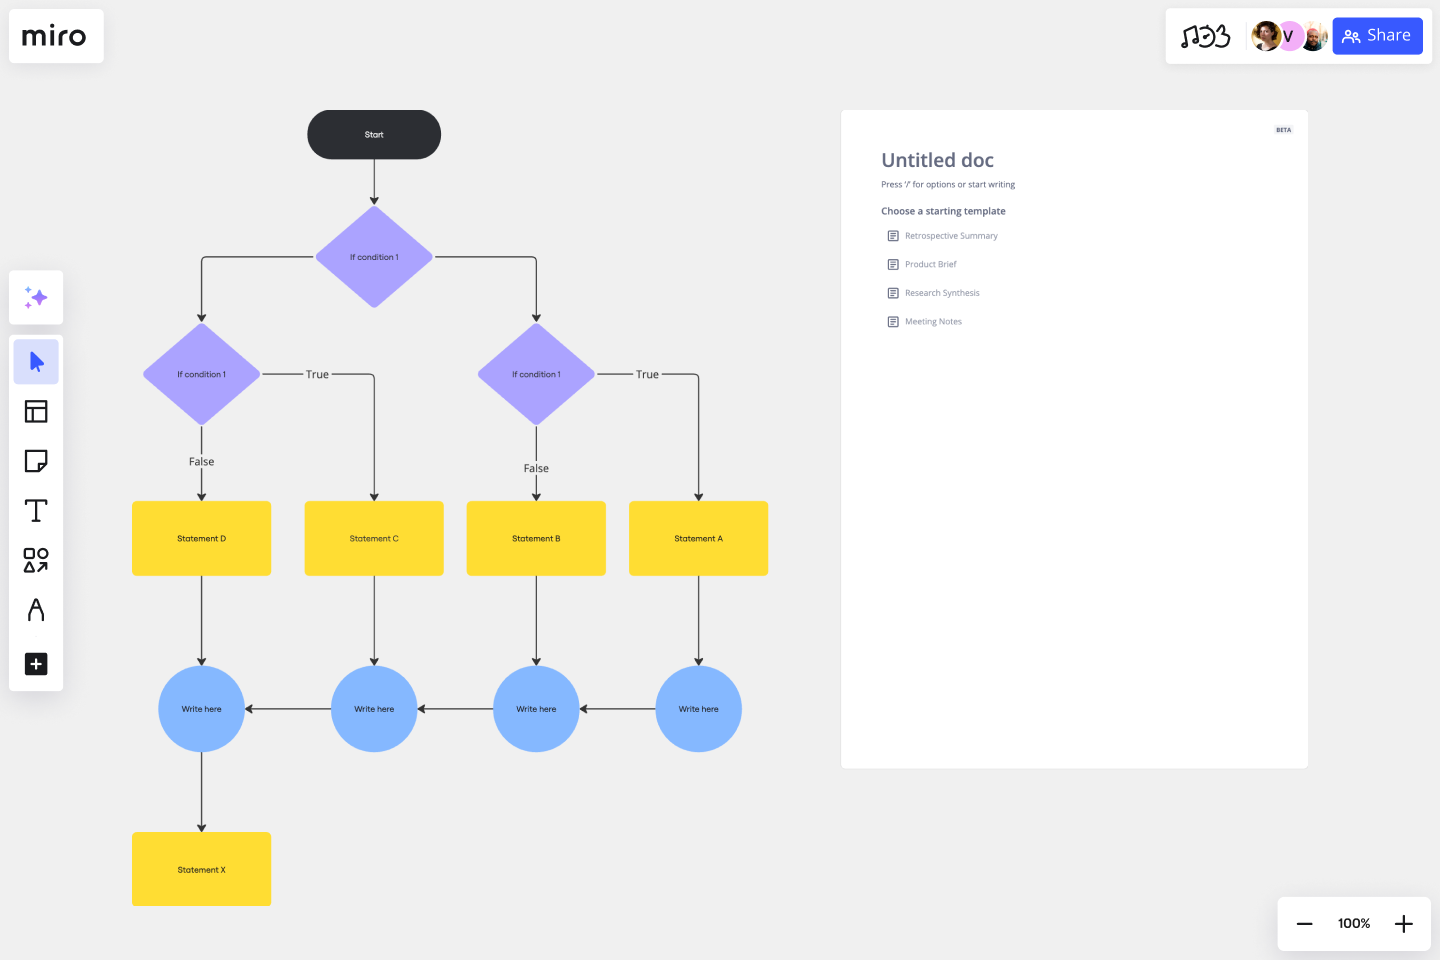Choose the Retrospective Summary template
Viewport: 1440px width, 960px height.
pos(951,235)
